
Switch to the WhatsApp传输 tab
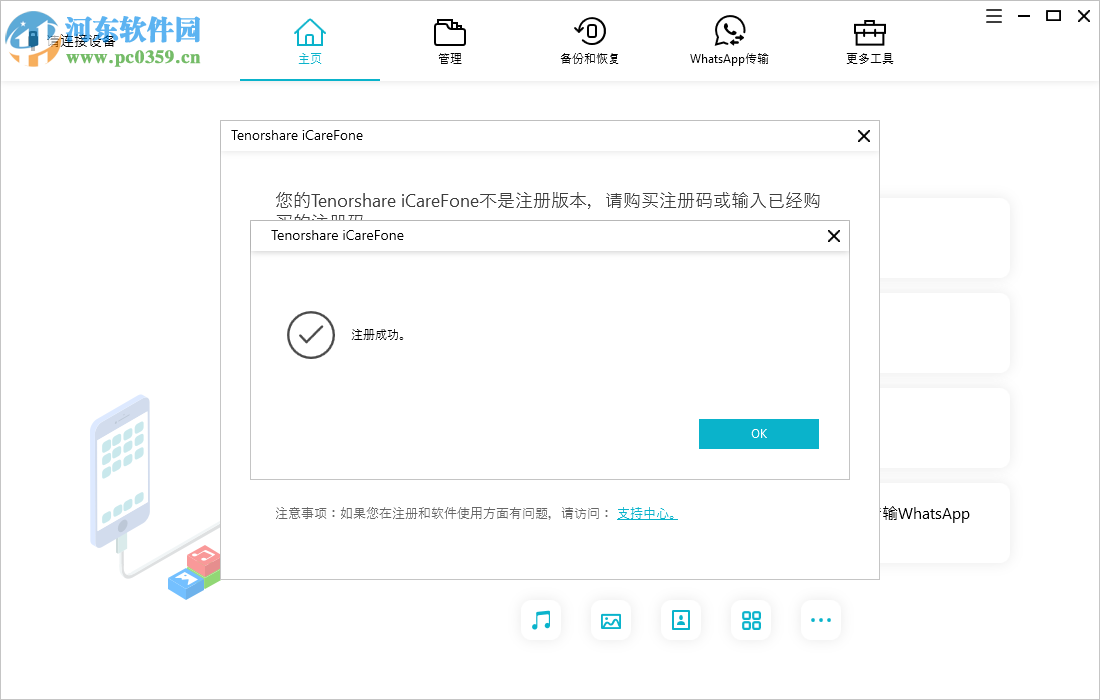(x=729, y=40)
